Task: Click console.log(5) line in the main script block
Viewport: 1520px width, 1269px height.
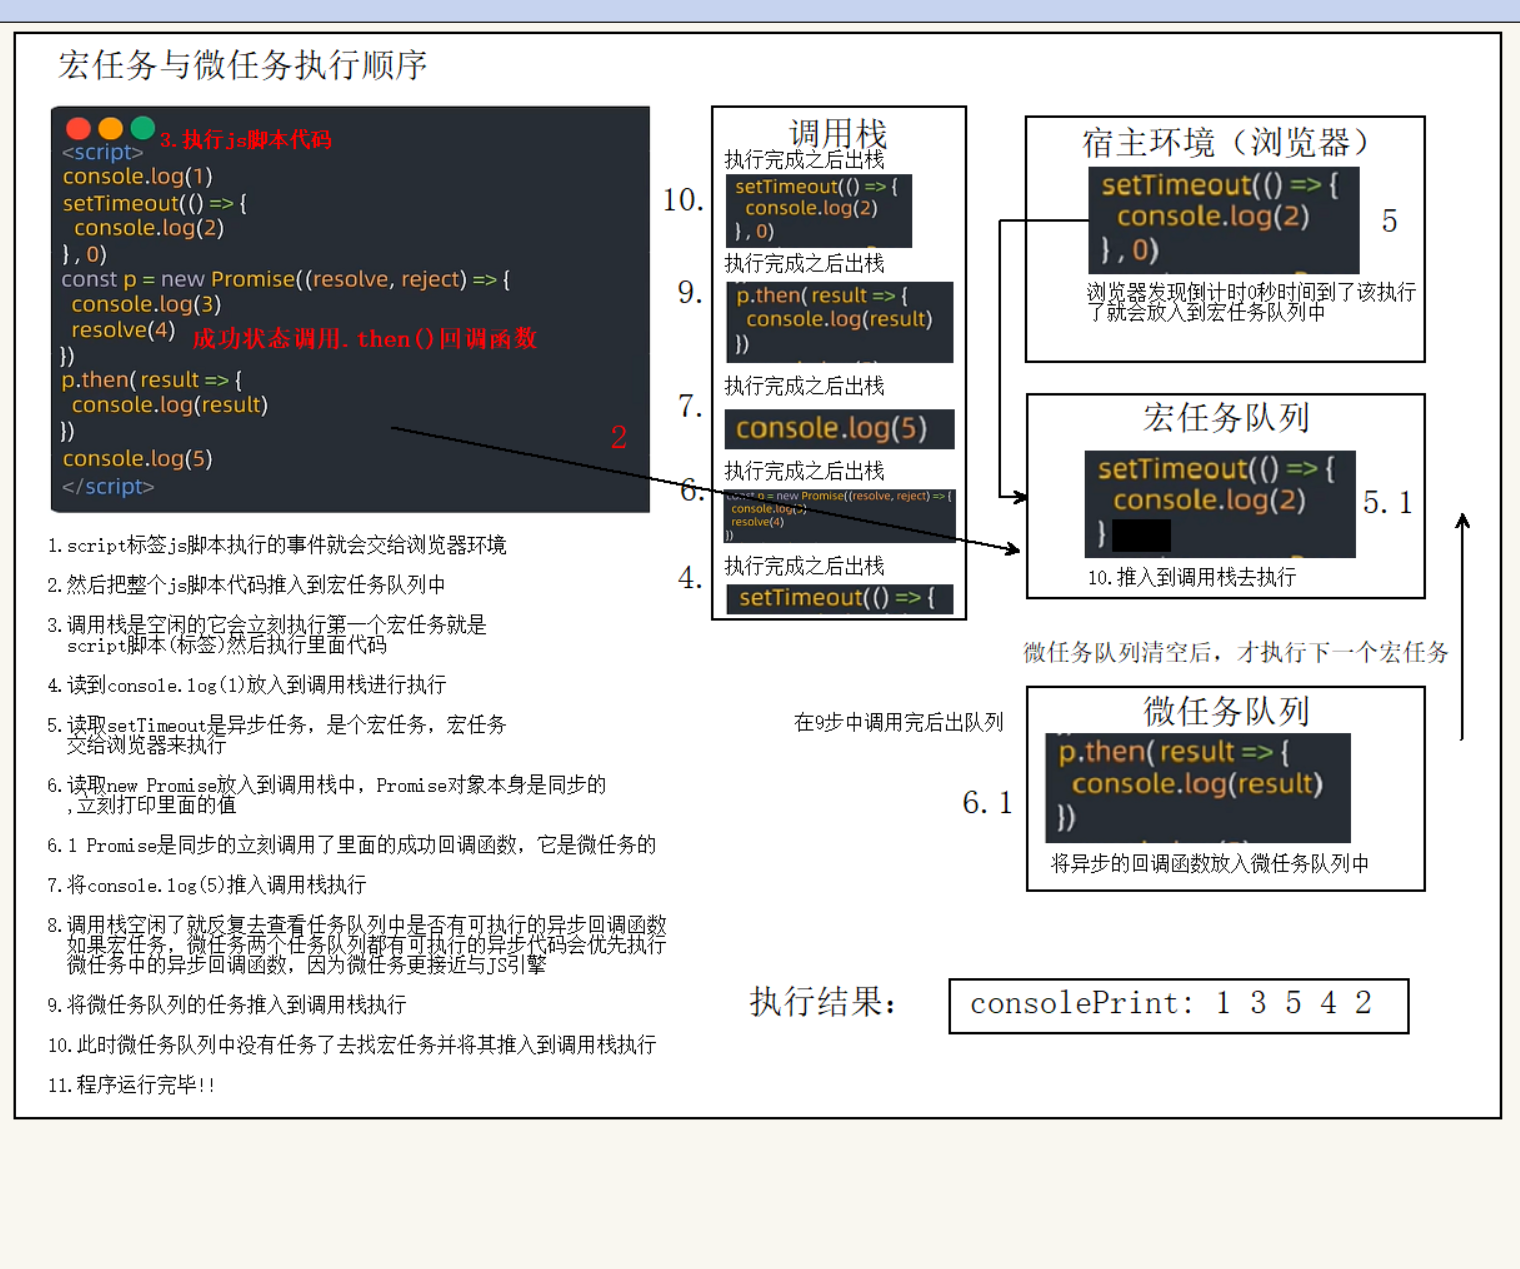Action: pyautogui.click(x=137, y=459)
